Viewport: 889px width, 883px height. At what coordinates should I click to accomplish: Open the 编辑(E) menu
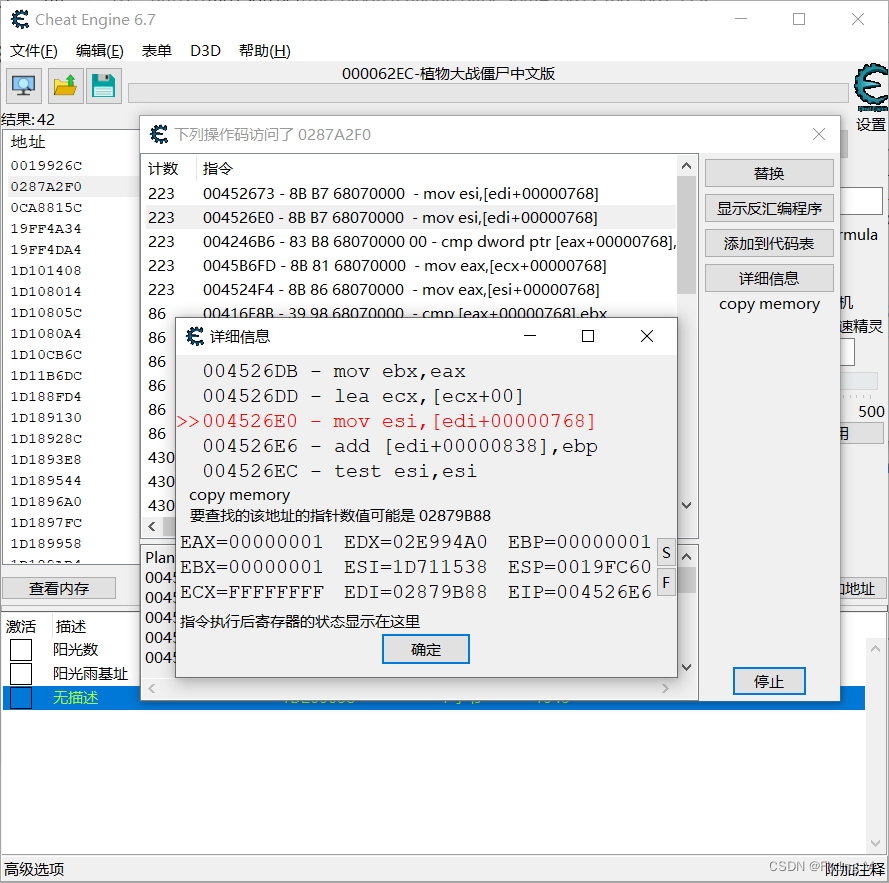coord(99,51)
